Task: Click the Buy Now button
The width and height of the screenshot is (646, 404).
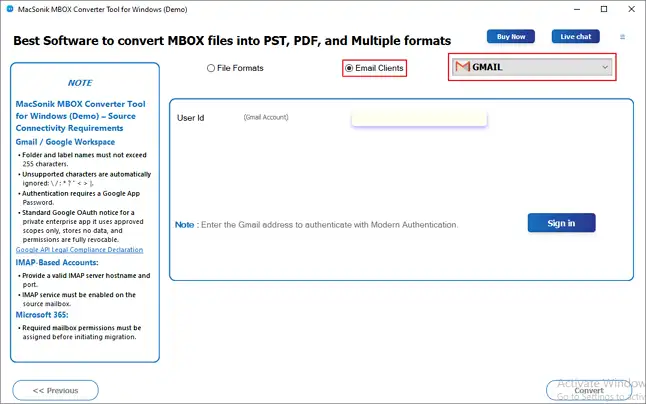Action: (x=511, y=37)
